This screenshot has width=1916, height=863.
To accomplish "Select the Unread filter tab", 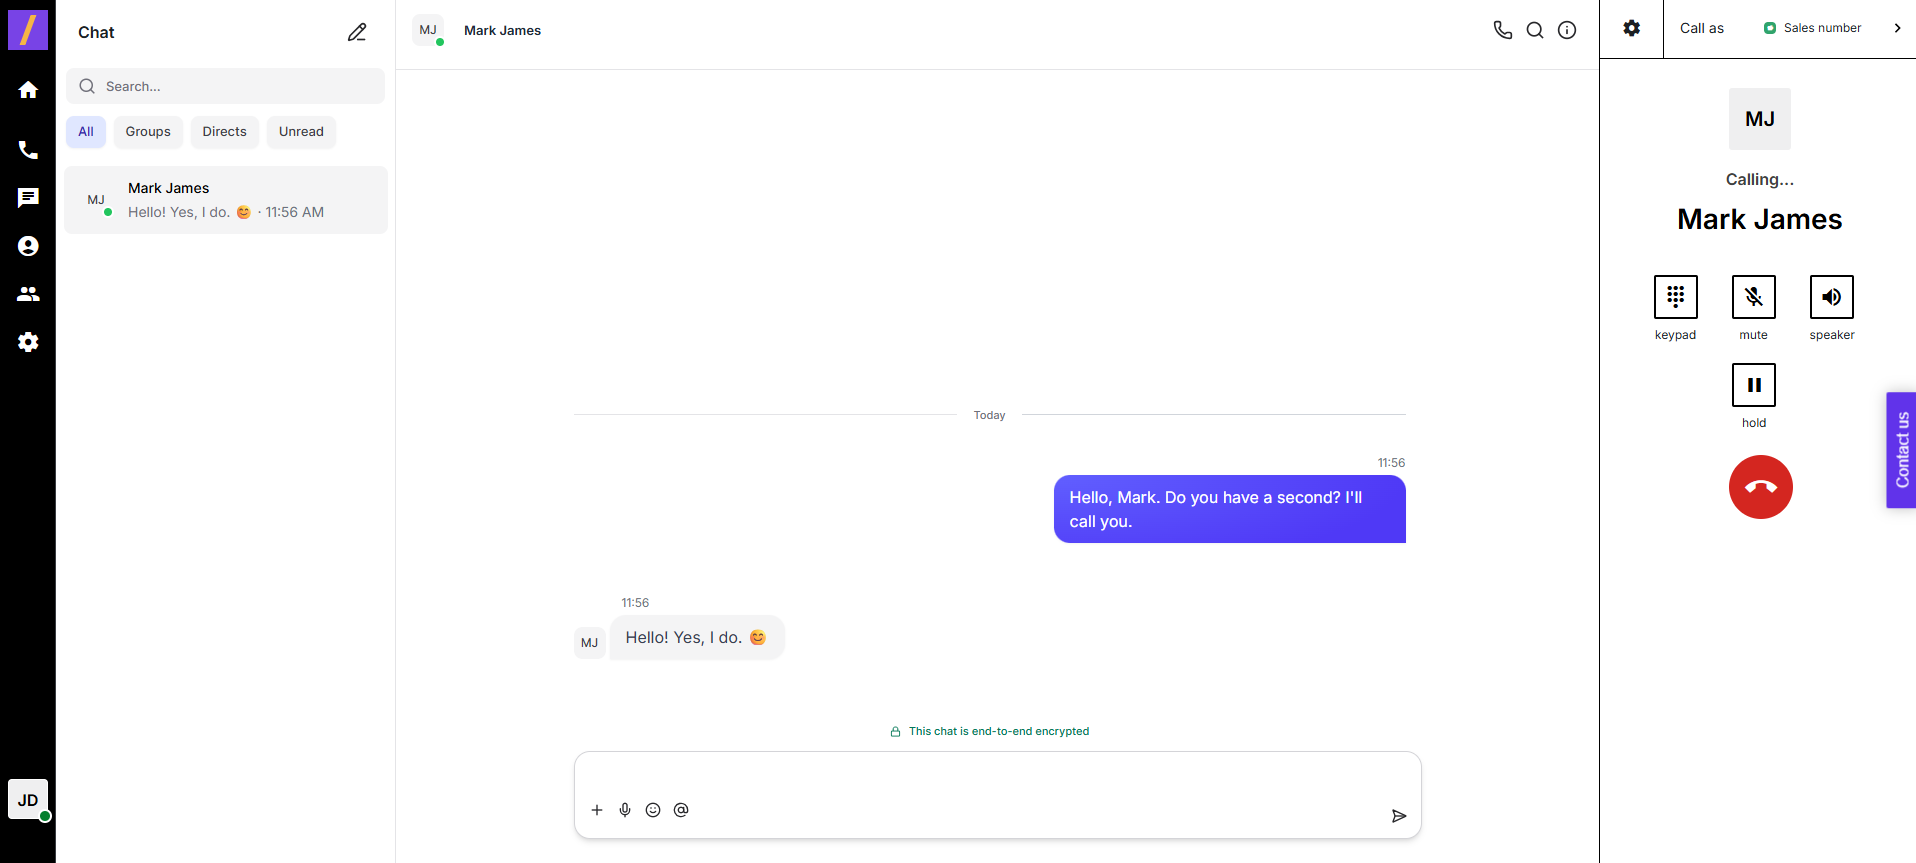I will coord(301,132).
